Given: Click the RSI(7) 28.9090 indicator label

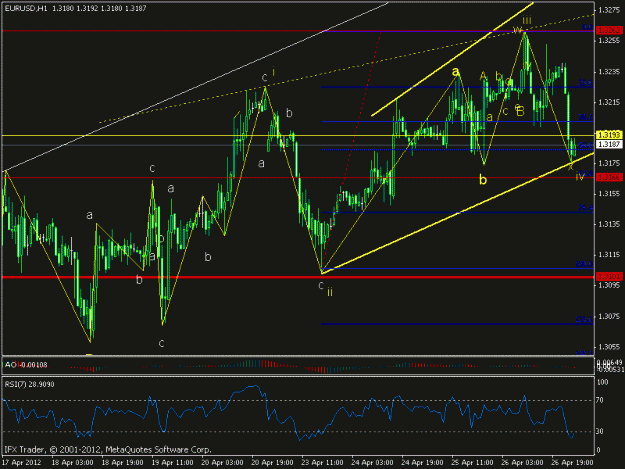Looking at the screenshot, I should point(29,385).
